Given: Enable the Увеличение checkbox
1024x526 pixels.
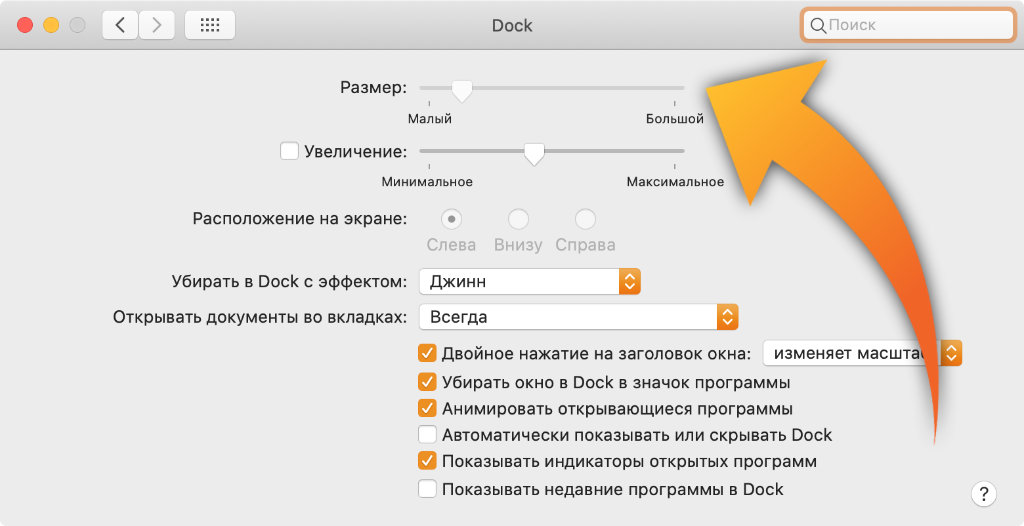Looking at the screenshot, I should tap(290, 151).
